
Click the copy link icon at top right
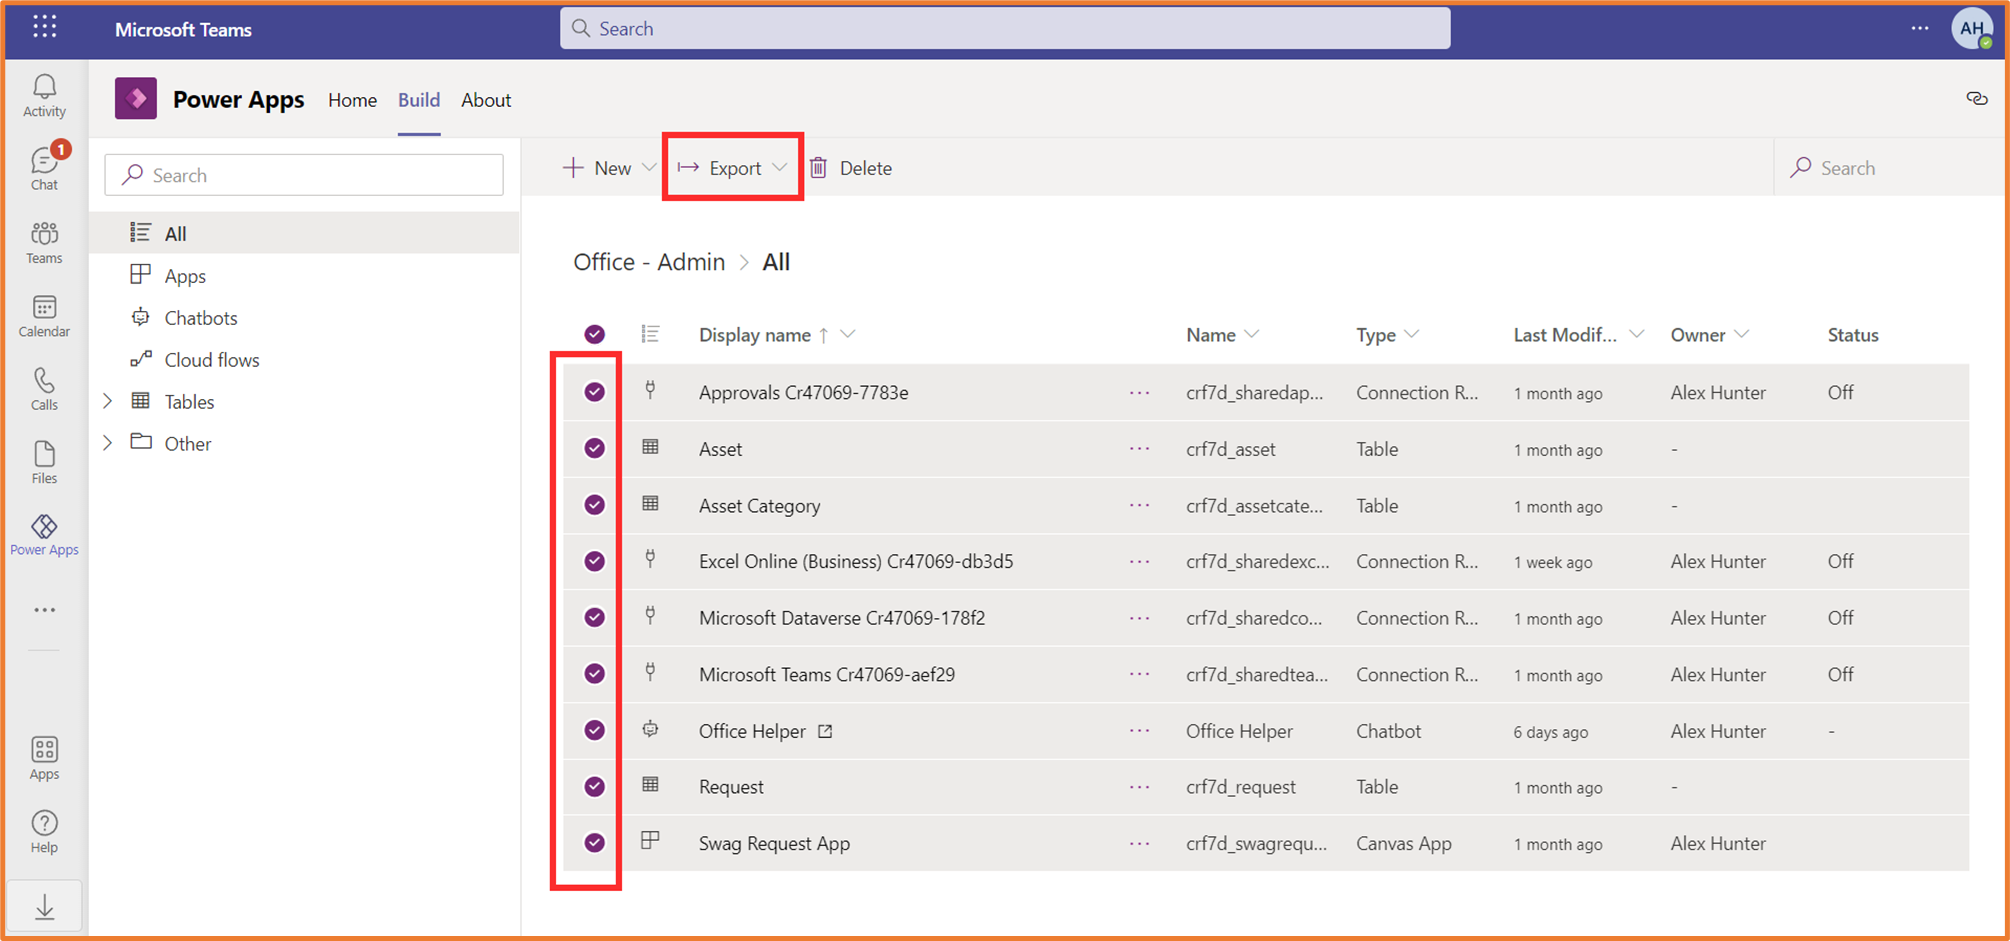[x=1977, y=98]
